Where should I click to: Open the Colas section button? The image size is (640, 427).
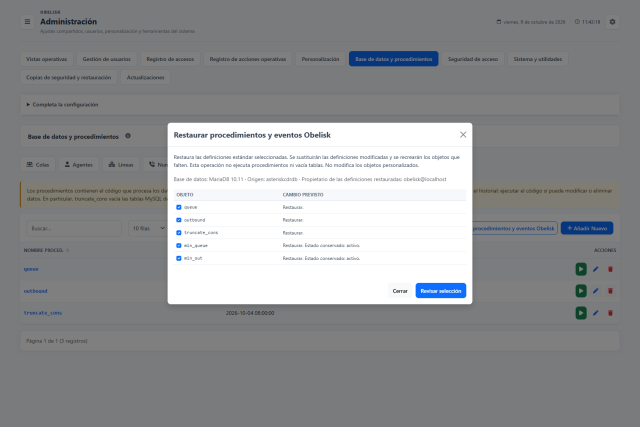point(38,165)
